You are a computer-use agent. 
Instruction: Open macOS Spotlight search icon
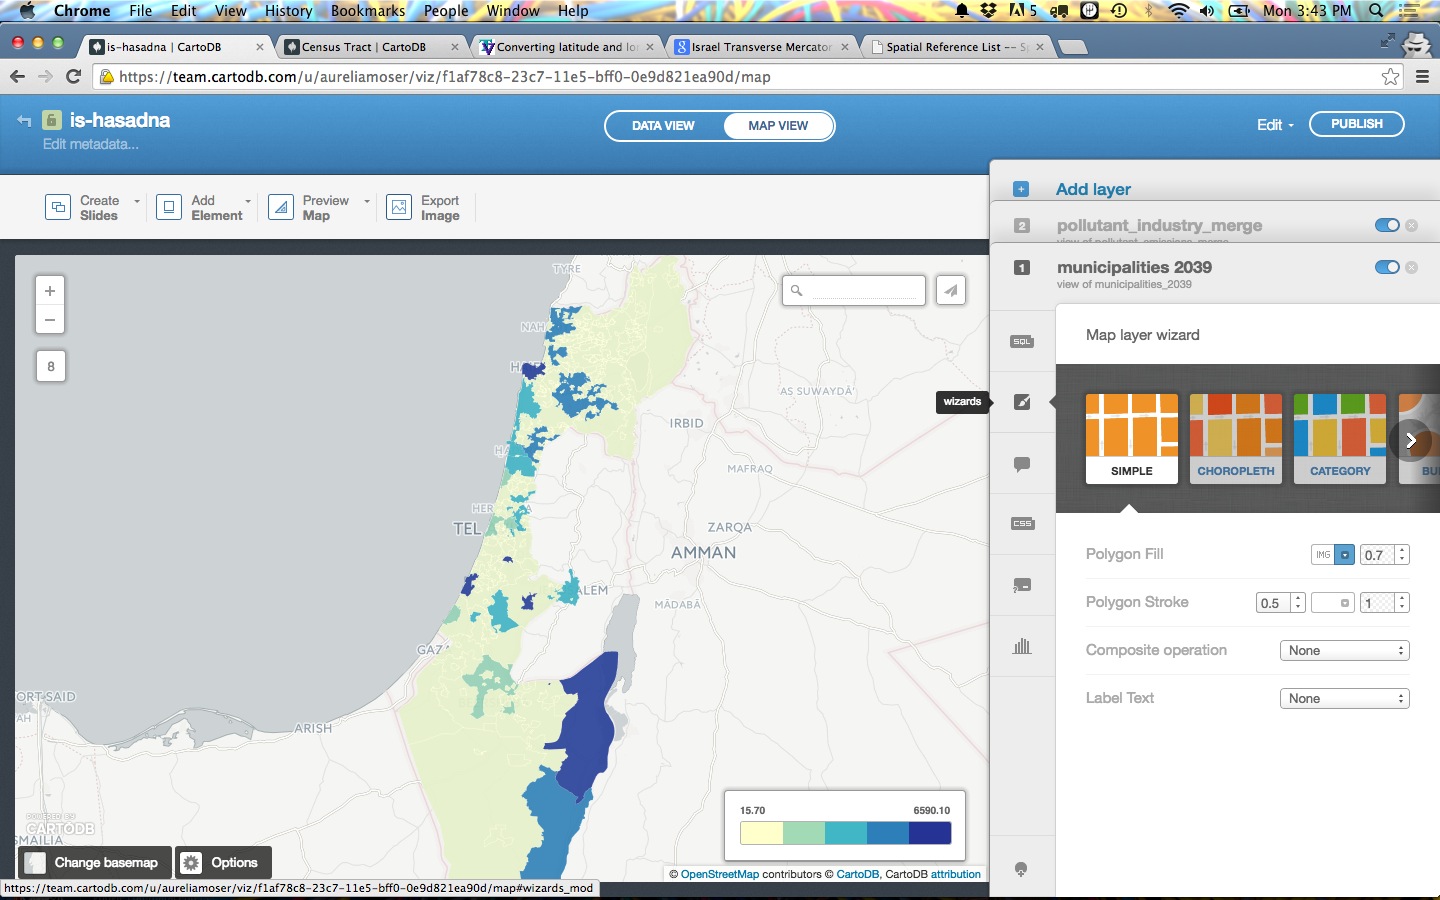1377,11
